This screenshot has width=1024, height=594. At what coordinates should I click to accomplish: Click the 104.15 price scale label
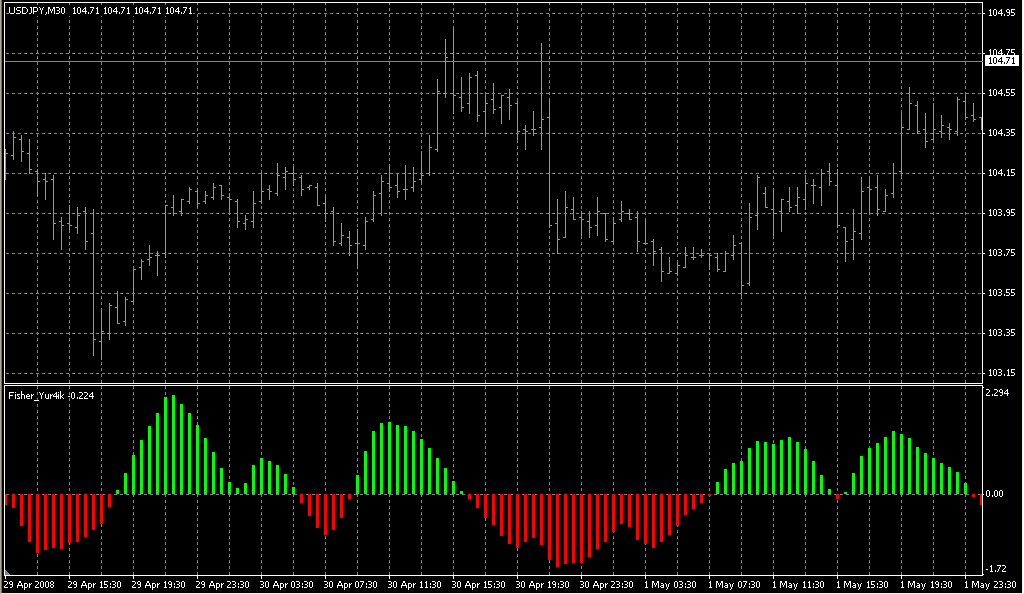pyautogui.click(x=1000, y=173)
